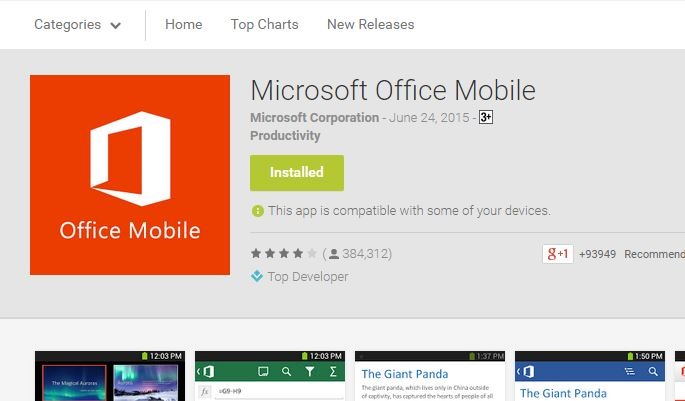The width and height of the screenshot is (685, 401).
Task: Click the Office Mobile app logo
Action: (130, 175)
